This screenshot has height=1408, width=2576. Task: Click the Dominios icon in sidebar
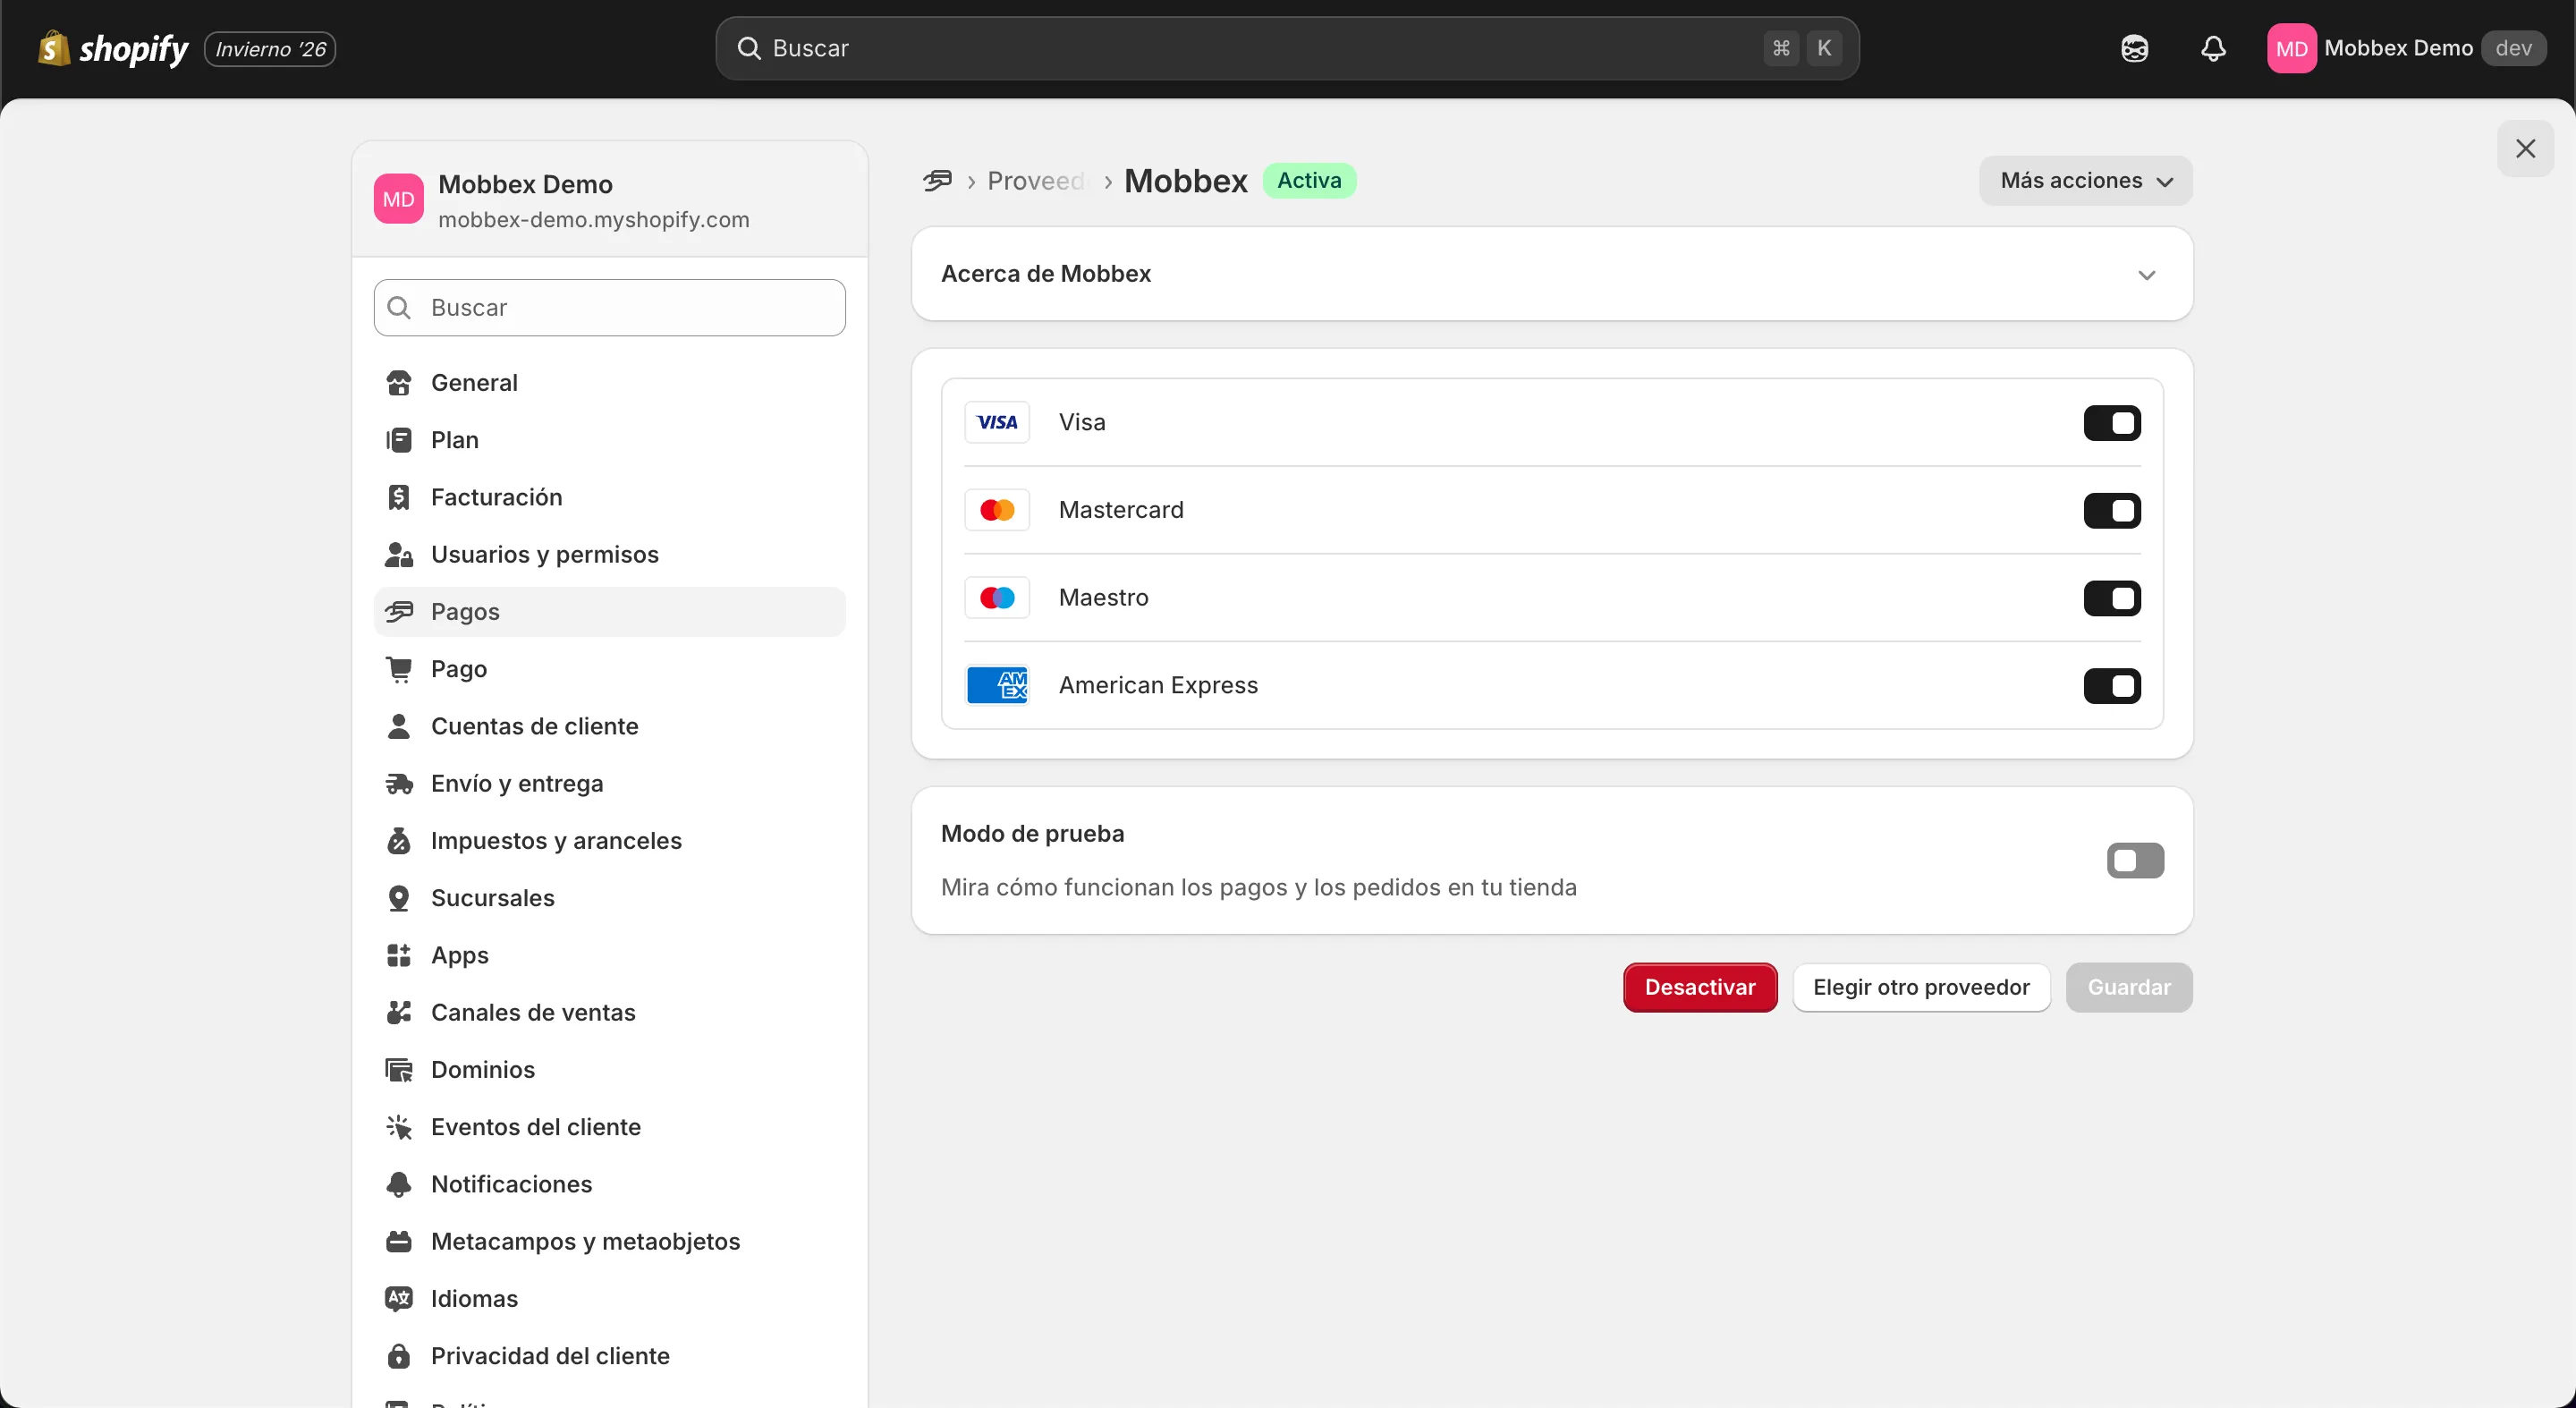[399, 1070]
